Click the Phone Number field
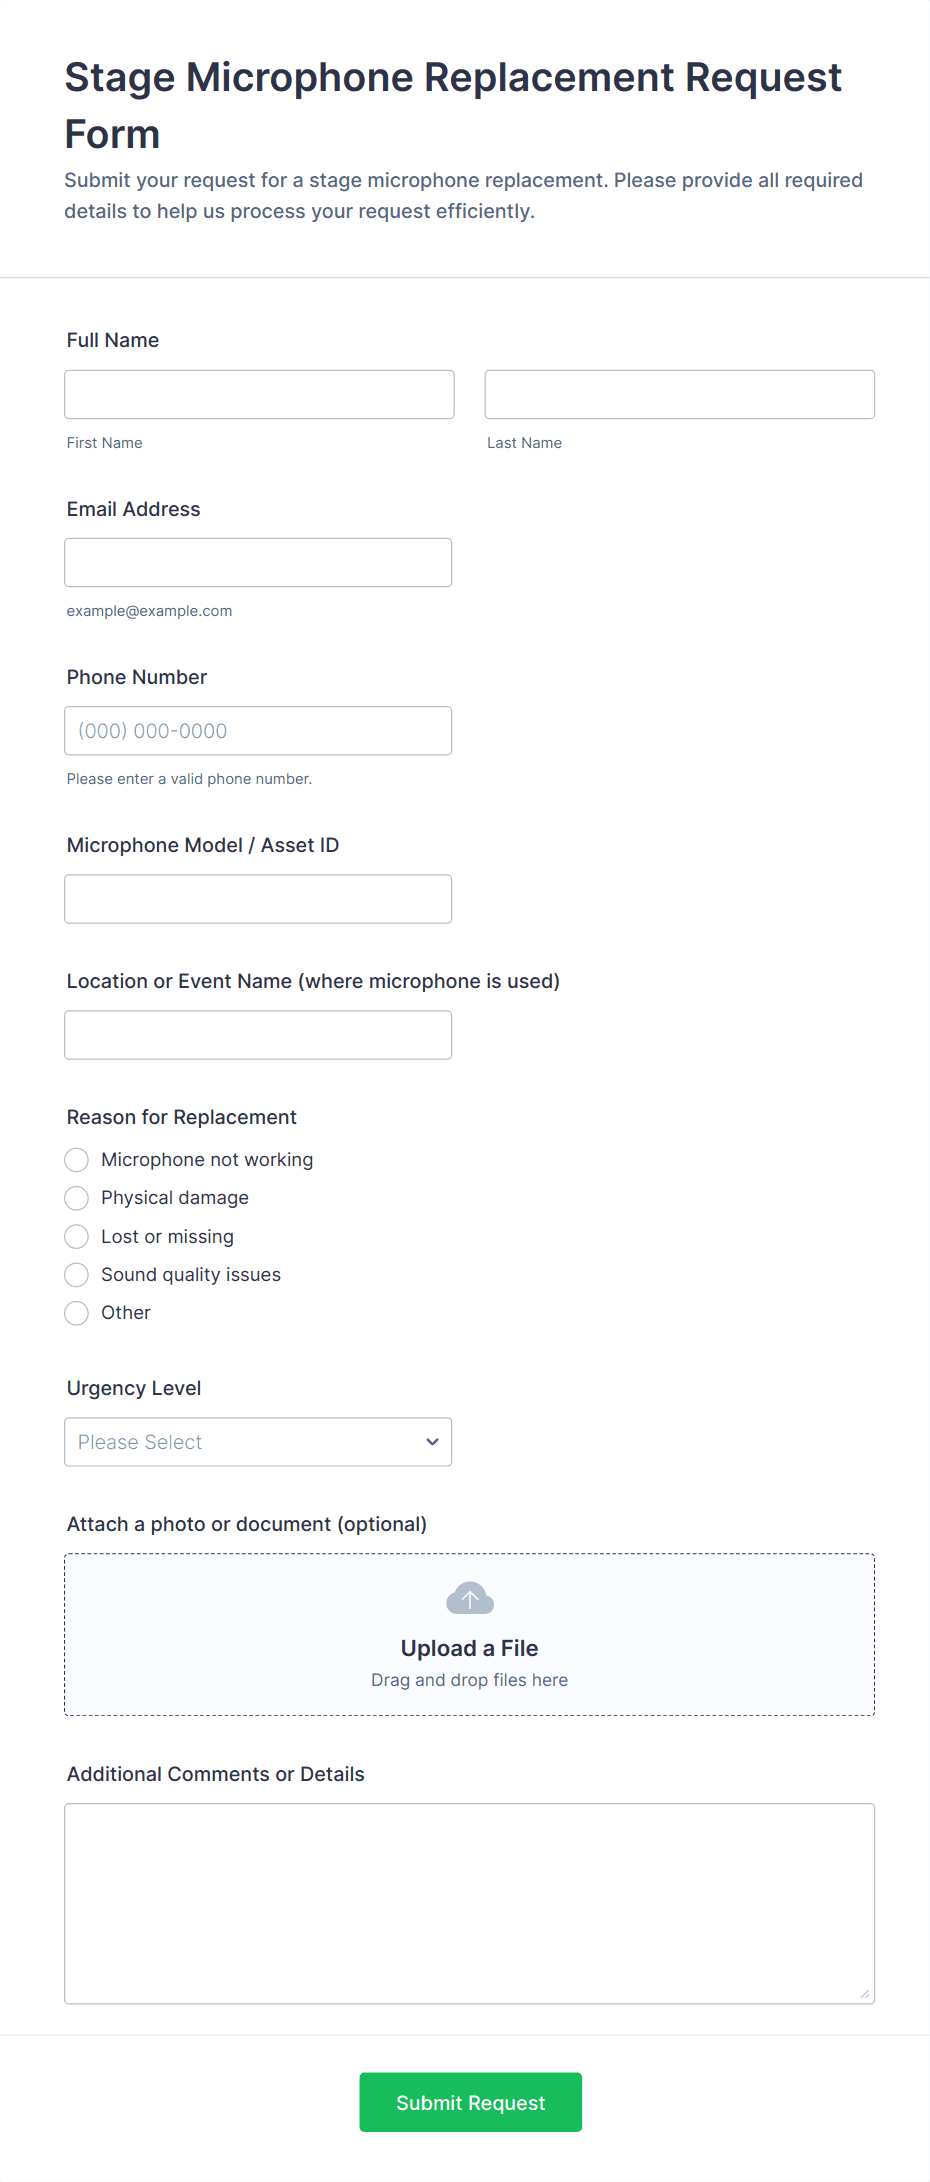This screenshot has width=930, height=2182. coord(257,730)
